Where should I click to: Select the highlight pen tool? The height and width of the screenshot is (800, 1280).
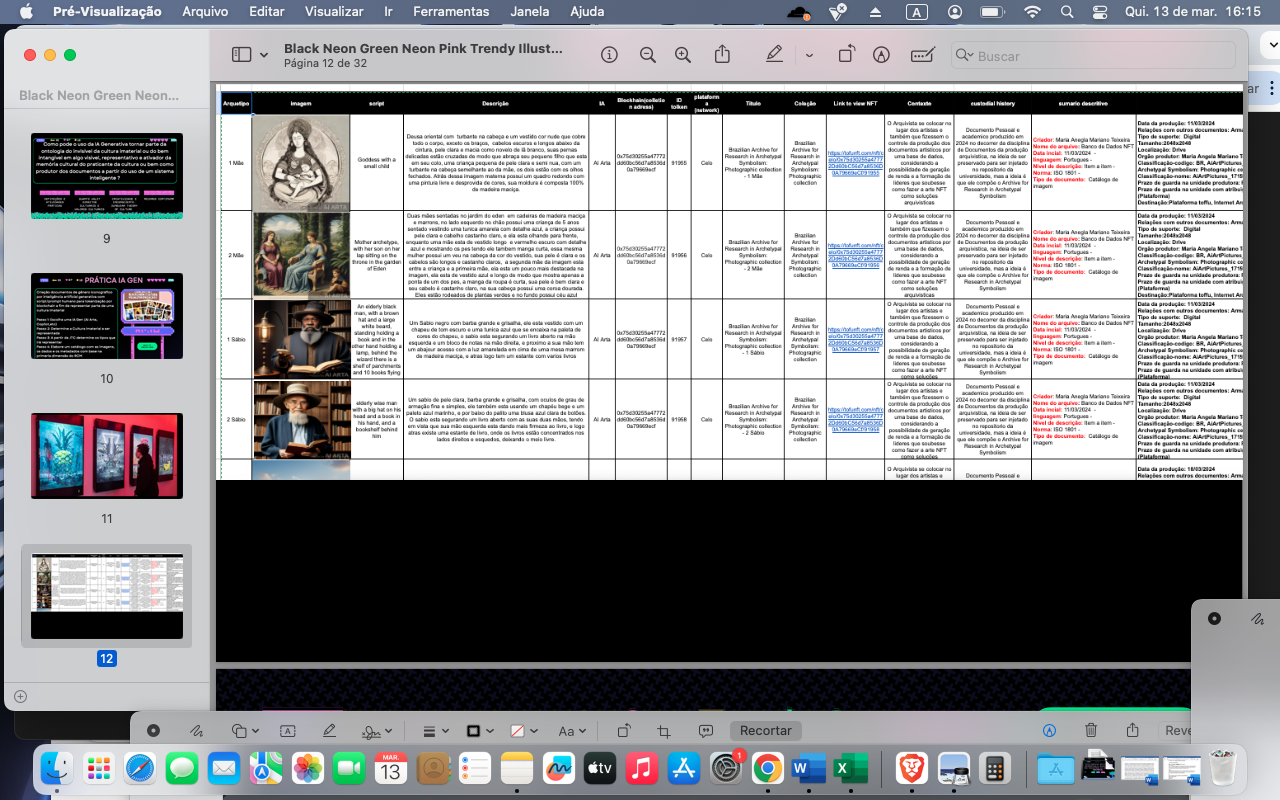(774, 55)
